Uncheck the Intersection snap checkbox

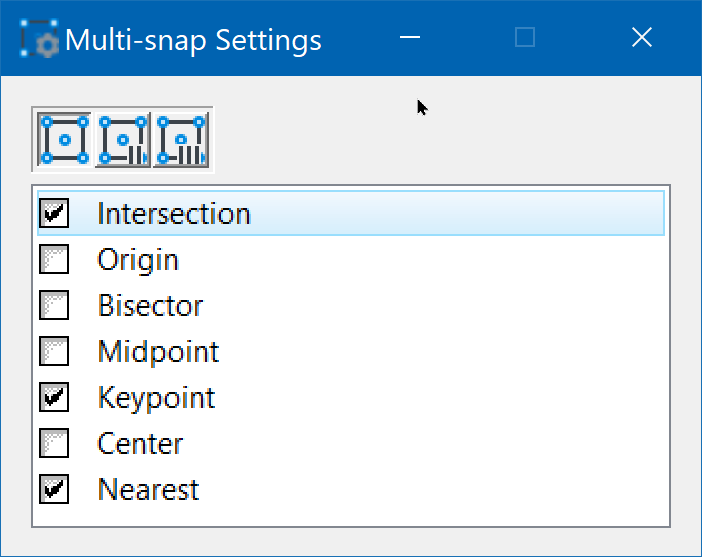click(54, 213)
